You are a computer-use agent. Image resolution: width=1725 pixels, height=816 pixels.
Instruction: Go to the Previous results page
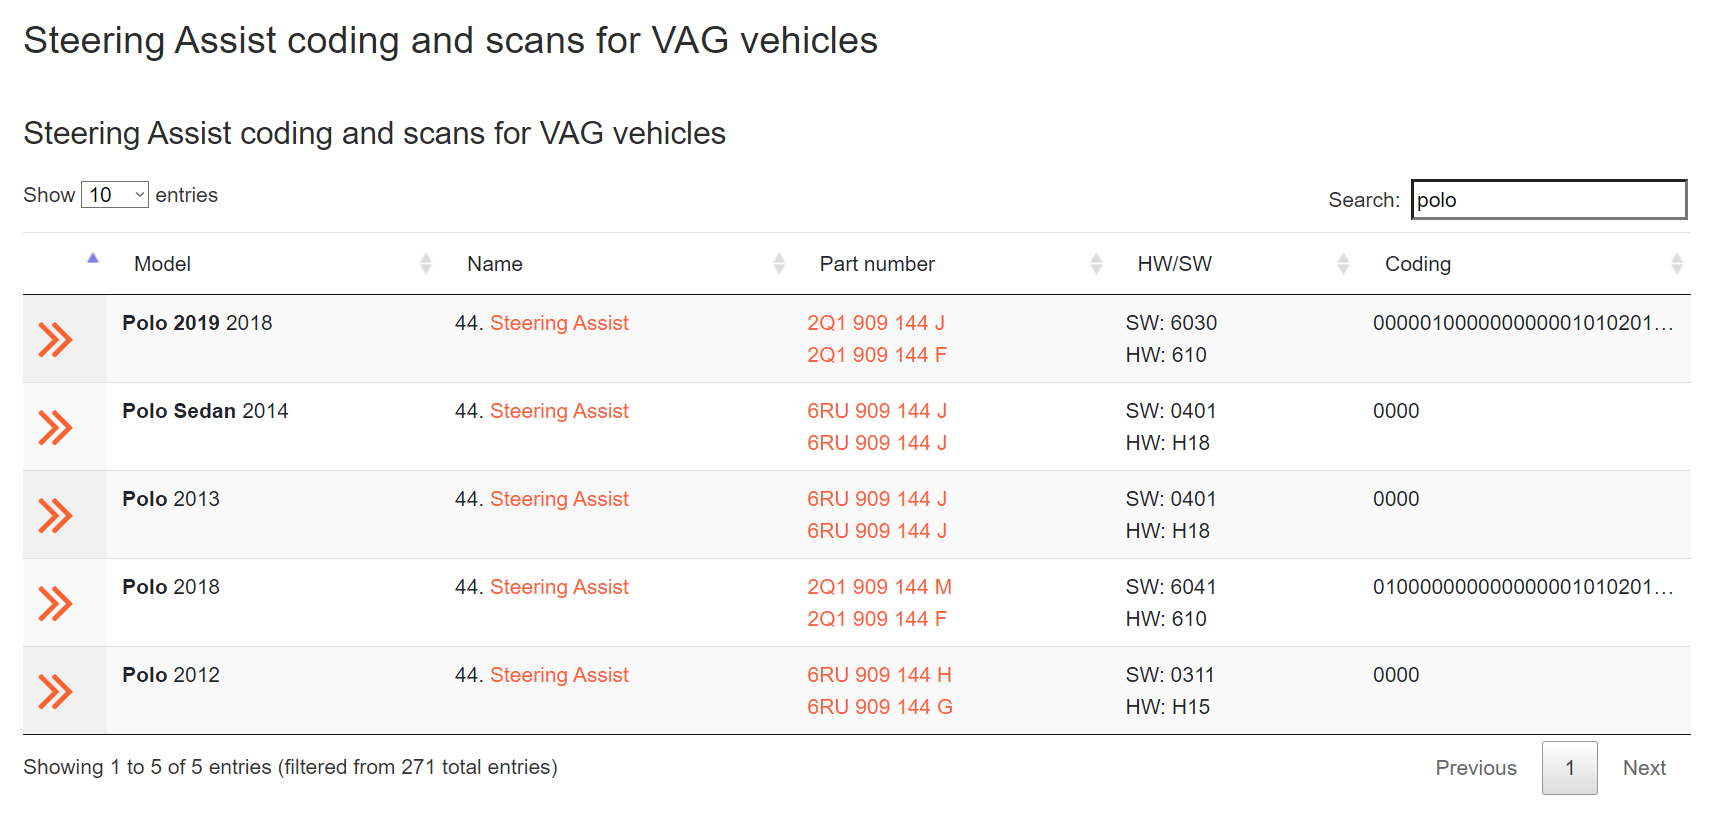tap(1476, 768)
